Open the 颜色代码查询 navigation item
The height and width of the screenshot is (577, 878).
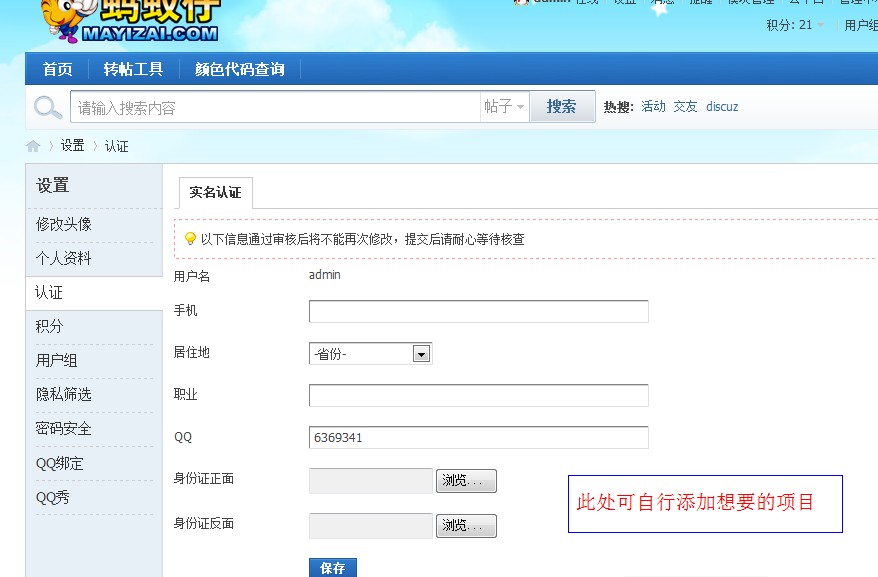coord(240,69)
